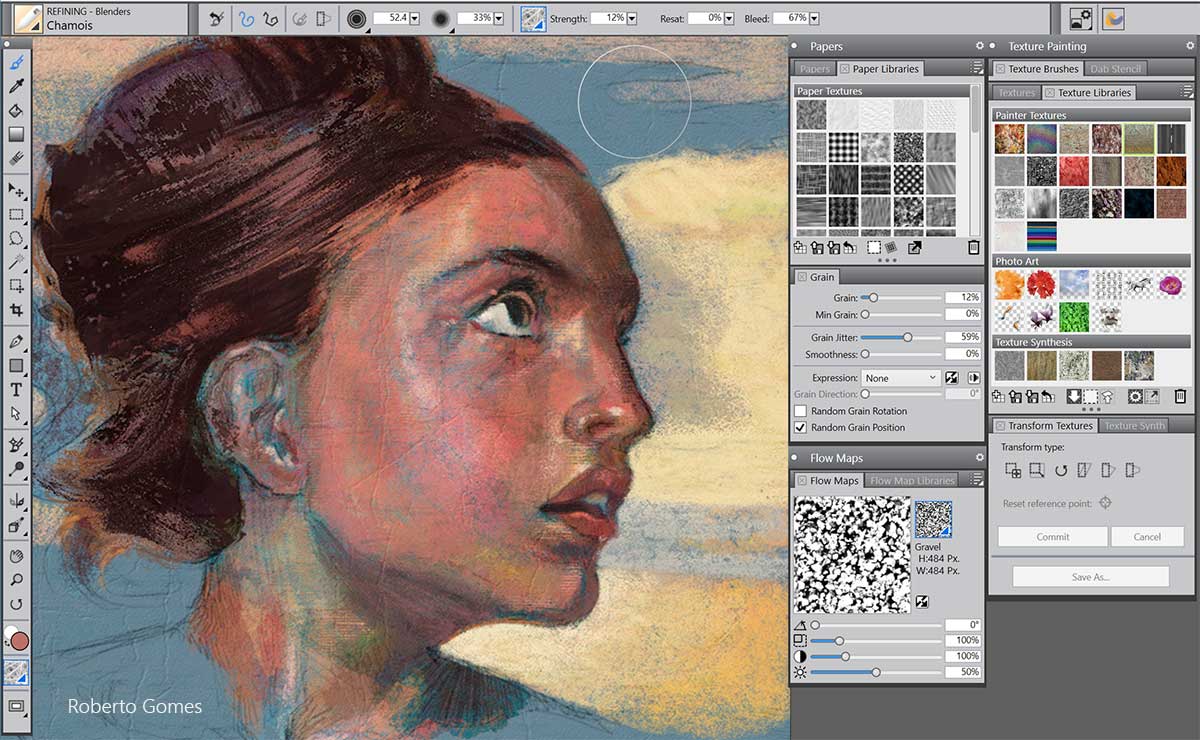Select the Paint Bucket tool

pyautogui.click(x=16, y=110)
